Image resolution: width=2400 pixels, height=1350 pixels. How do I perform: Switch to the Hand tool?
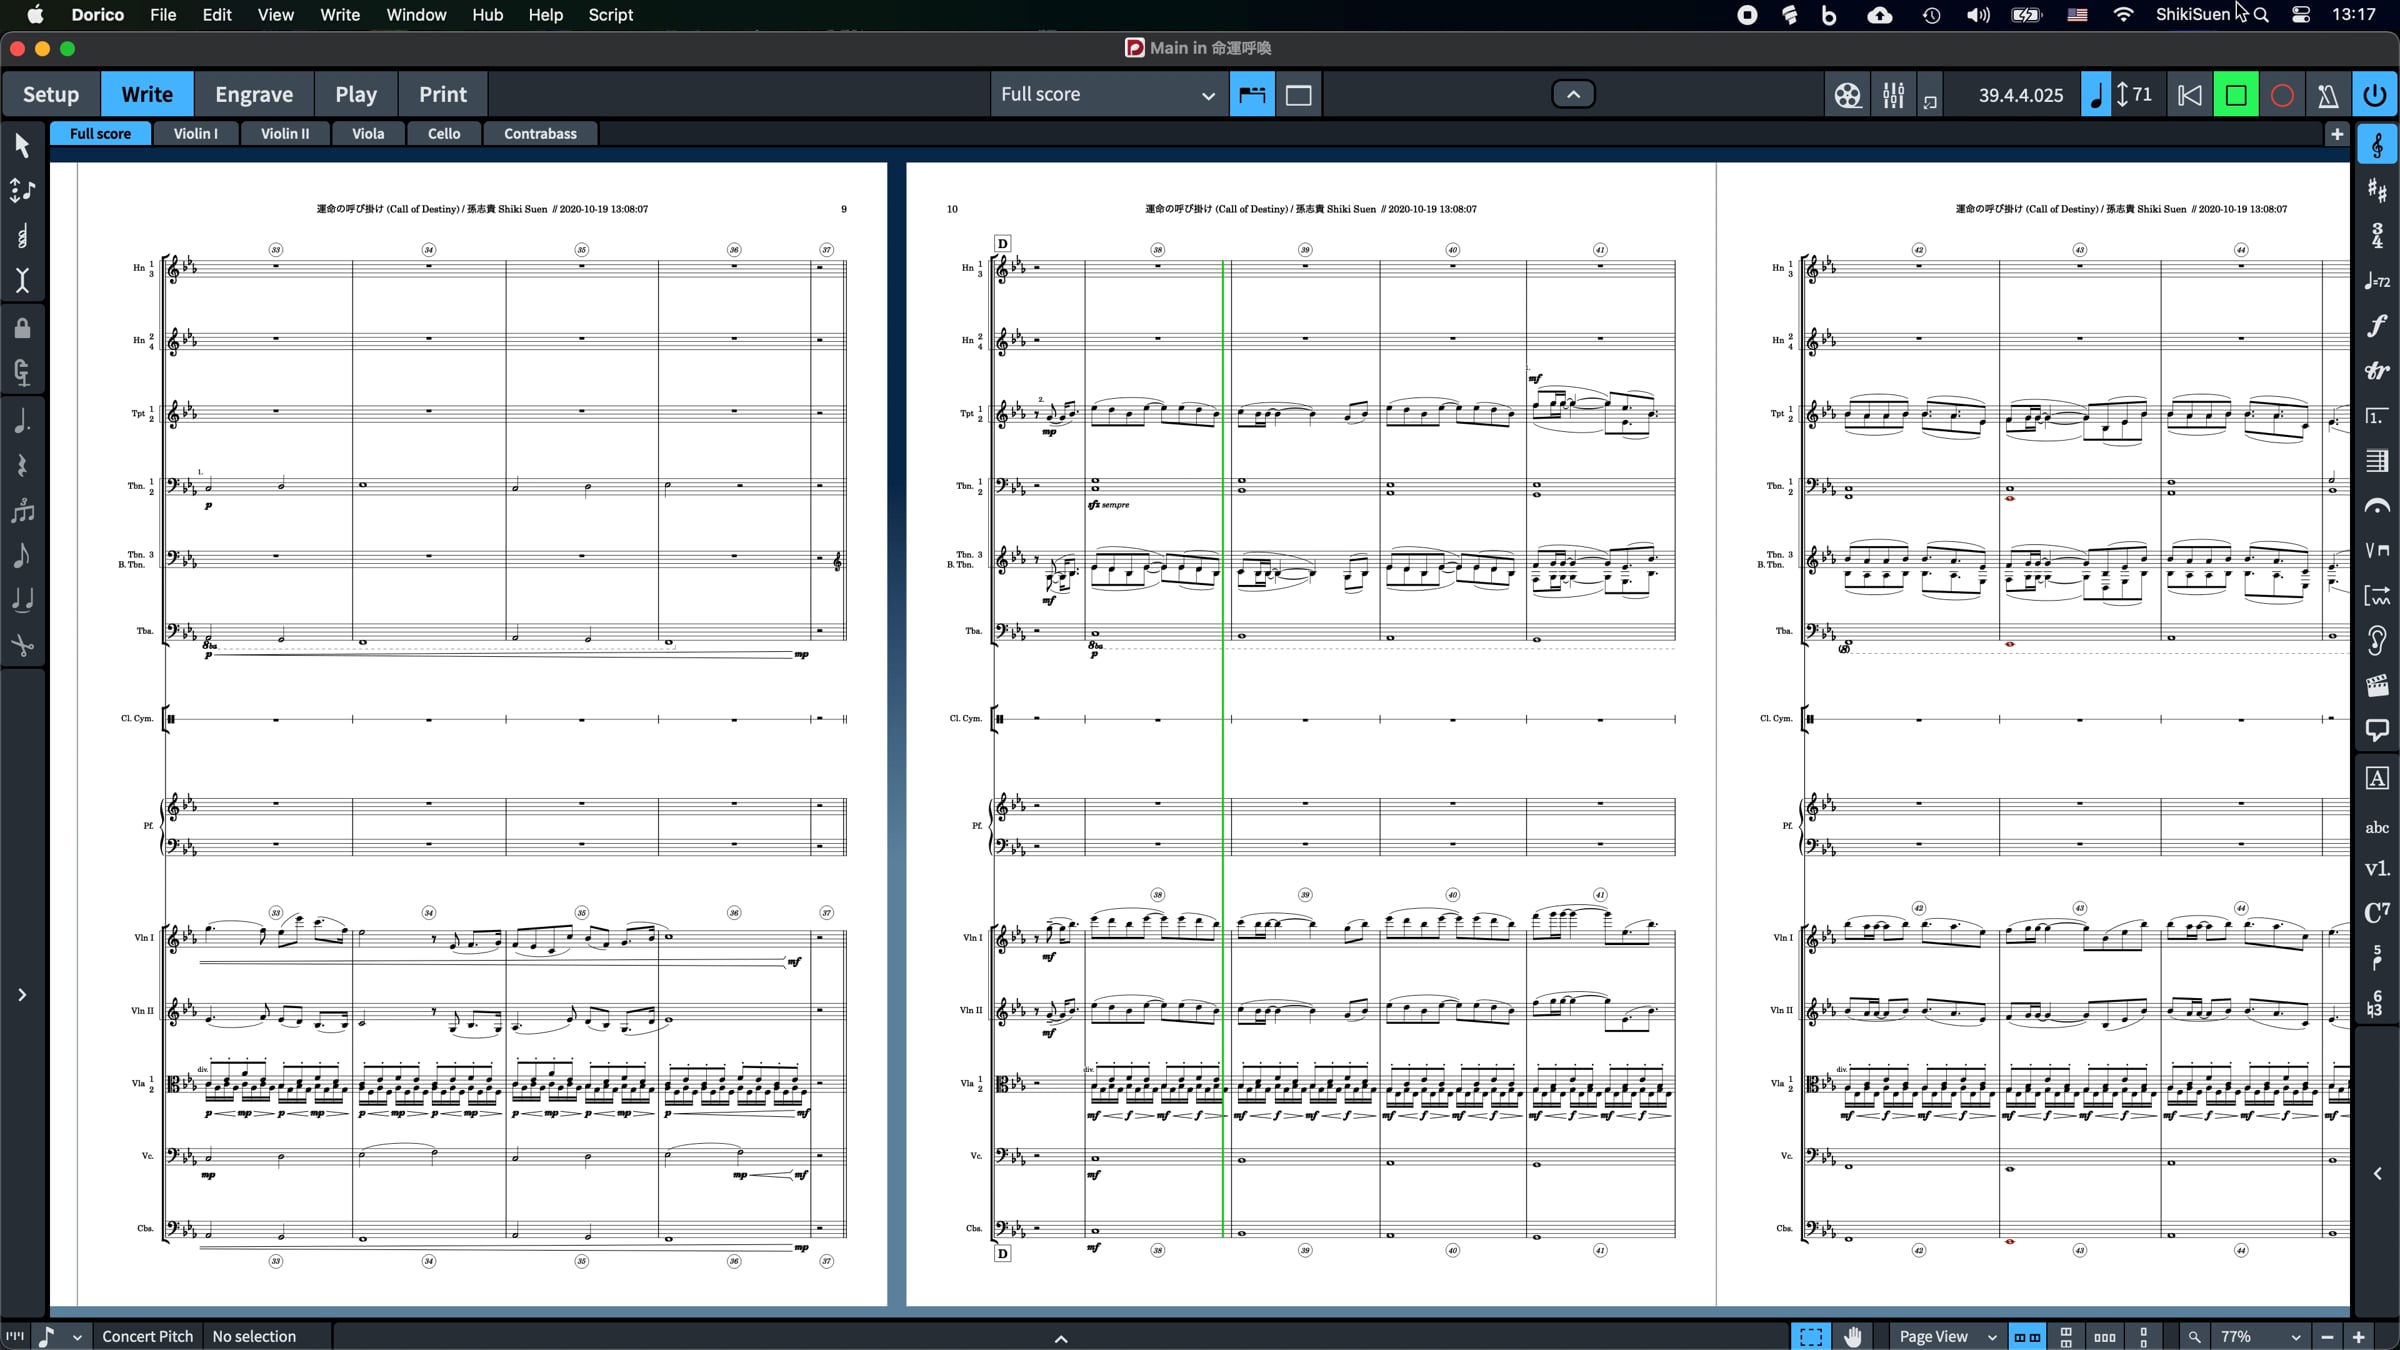point(1853,1337)
